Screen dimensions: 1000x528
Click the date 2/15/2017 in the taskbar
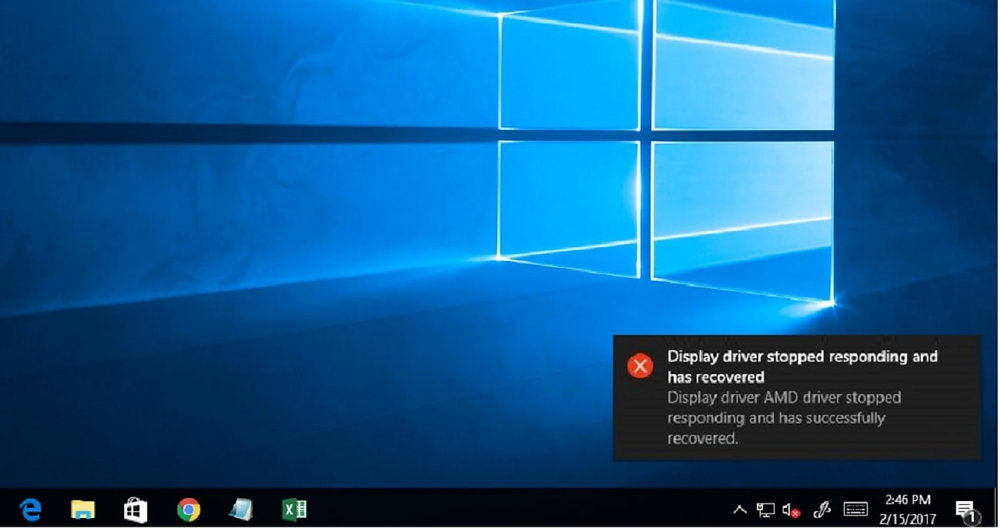(907, 519)
